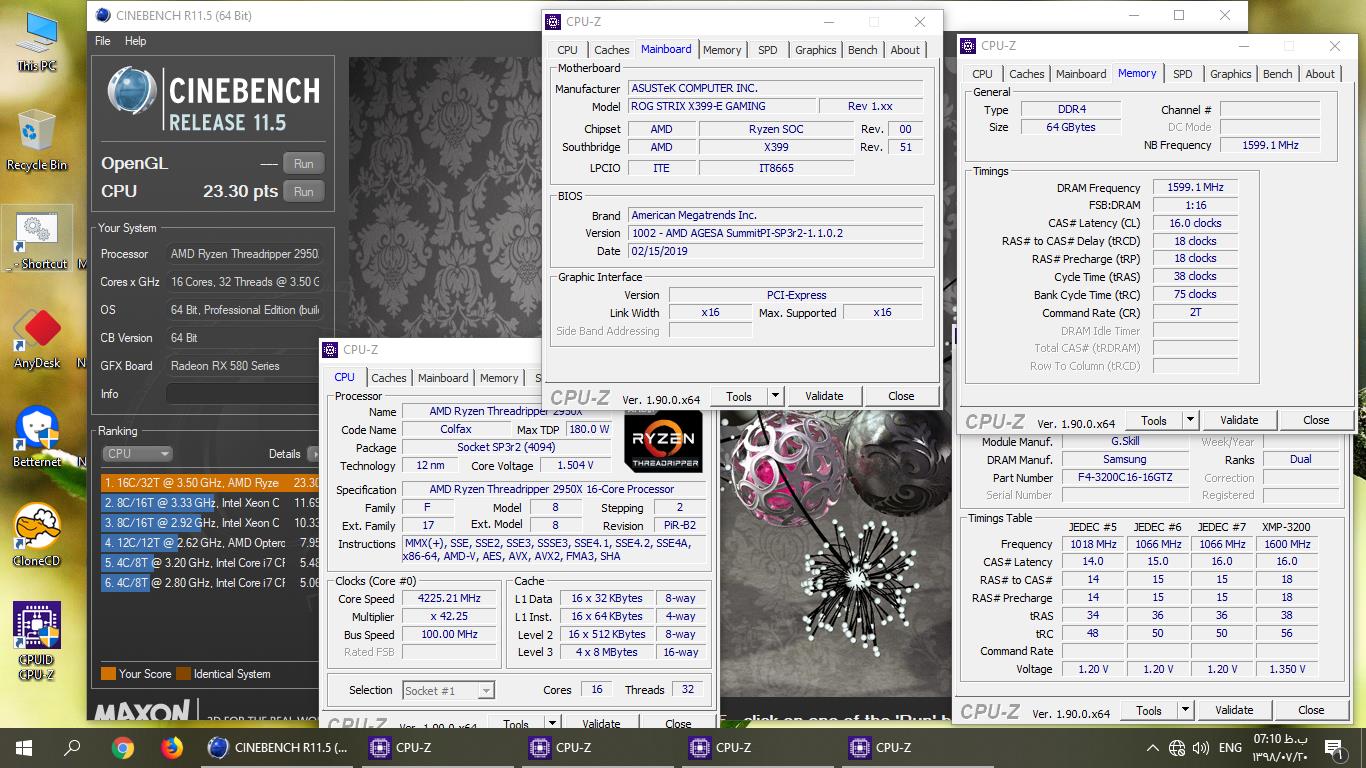Select BIOS version 1002 AGESA field
The width and height of the screenshot is (1366, 768).
click(776, 233)
